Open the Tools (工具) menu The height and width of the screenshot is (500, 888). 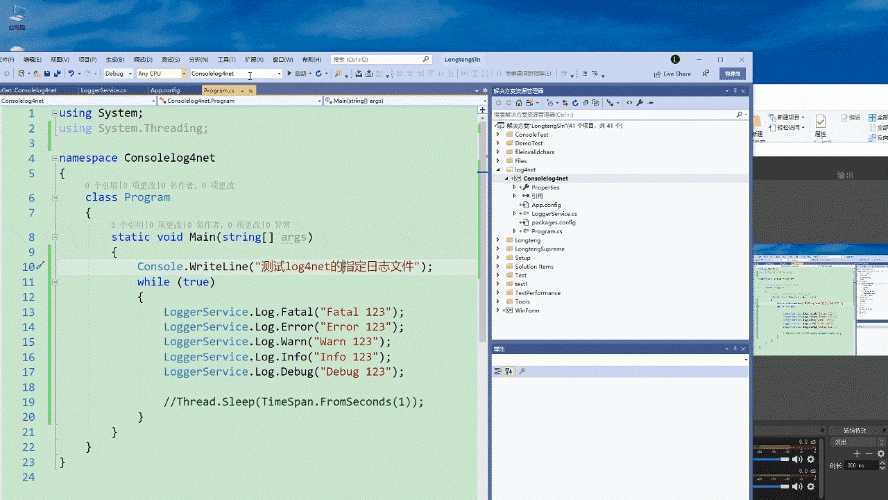pos(227,59)
